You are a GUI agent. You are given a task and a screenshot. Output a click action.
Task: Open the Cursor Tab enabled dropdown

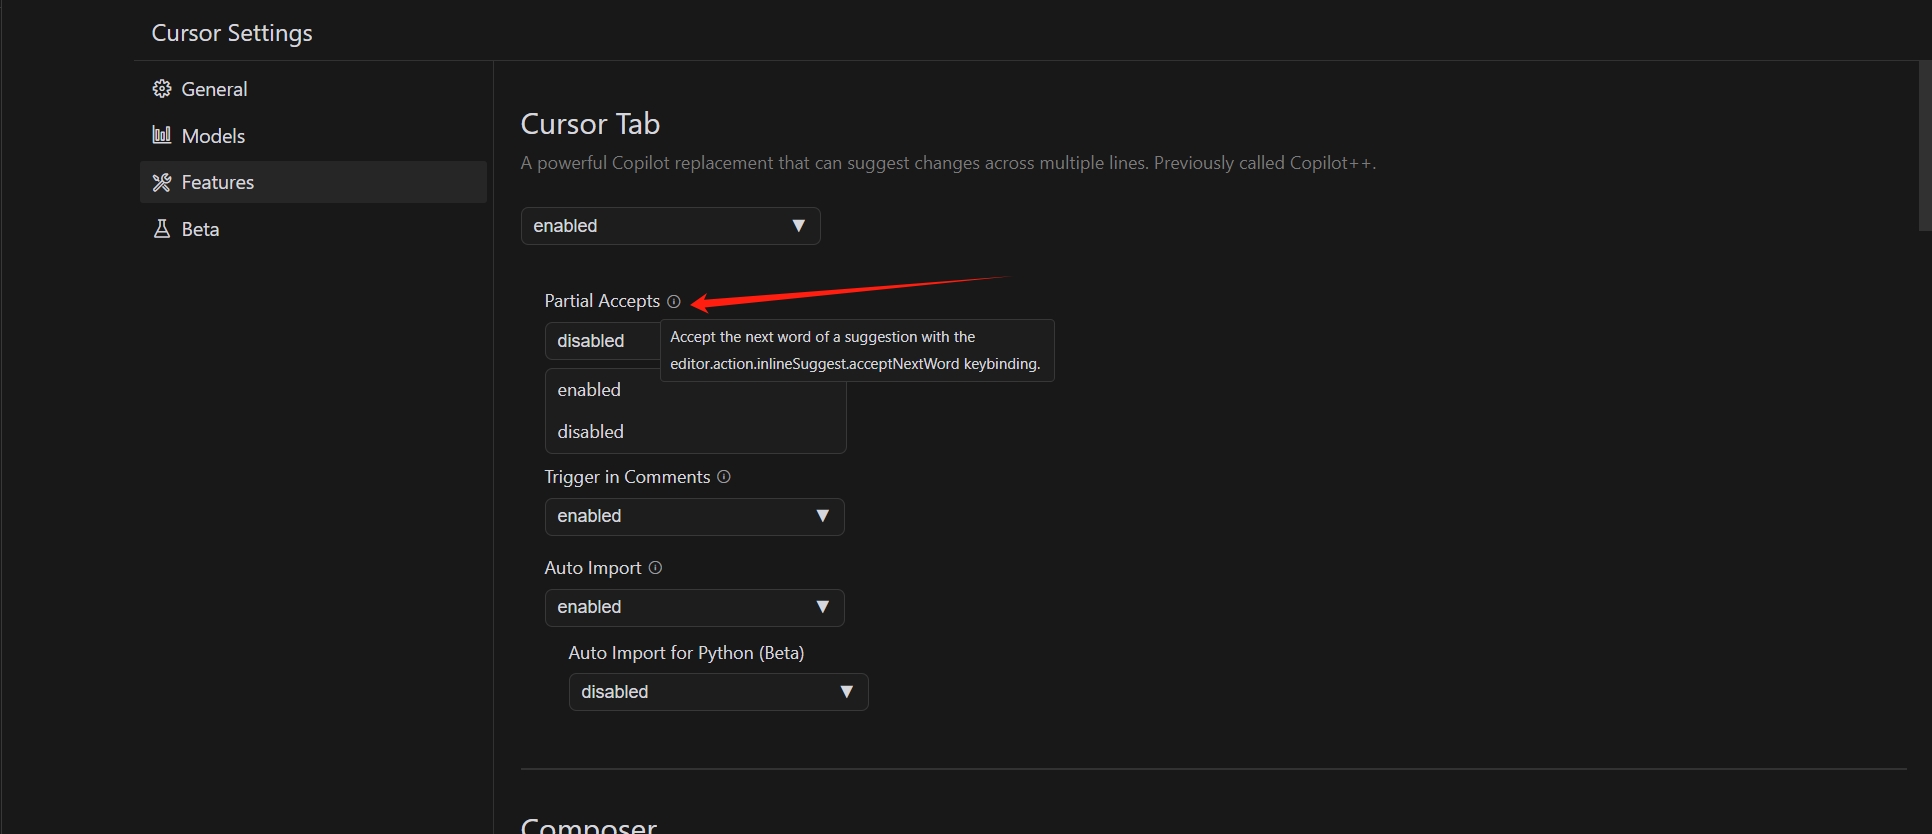pyautogui.click(x=670, y=226)
